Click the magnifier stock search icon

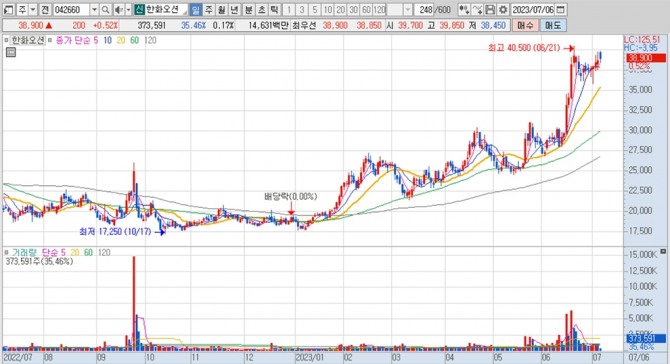pos(106,9)
